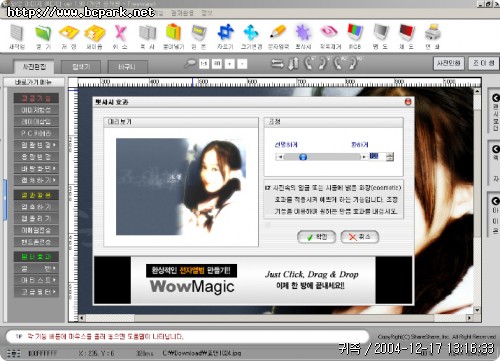Click the minus zoom-out button
The width and height of the screenshot is (500, 361).
242,64
